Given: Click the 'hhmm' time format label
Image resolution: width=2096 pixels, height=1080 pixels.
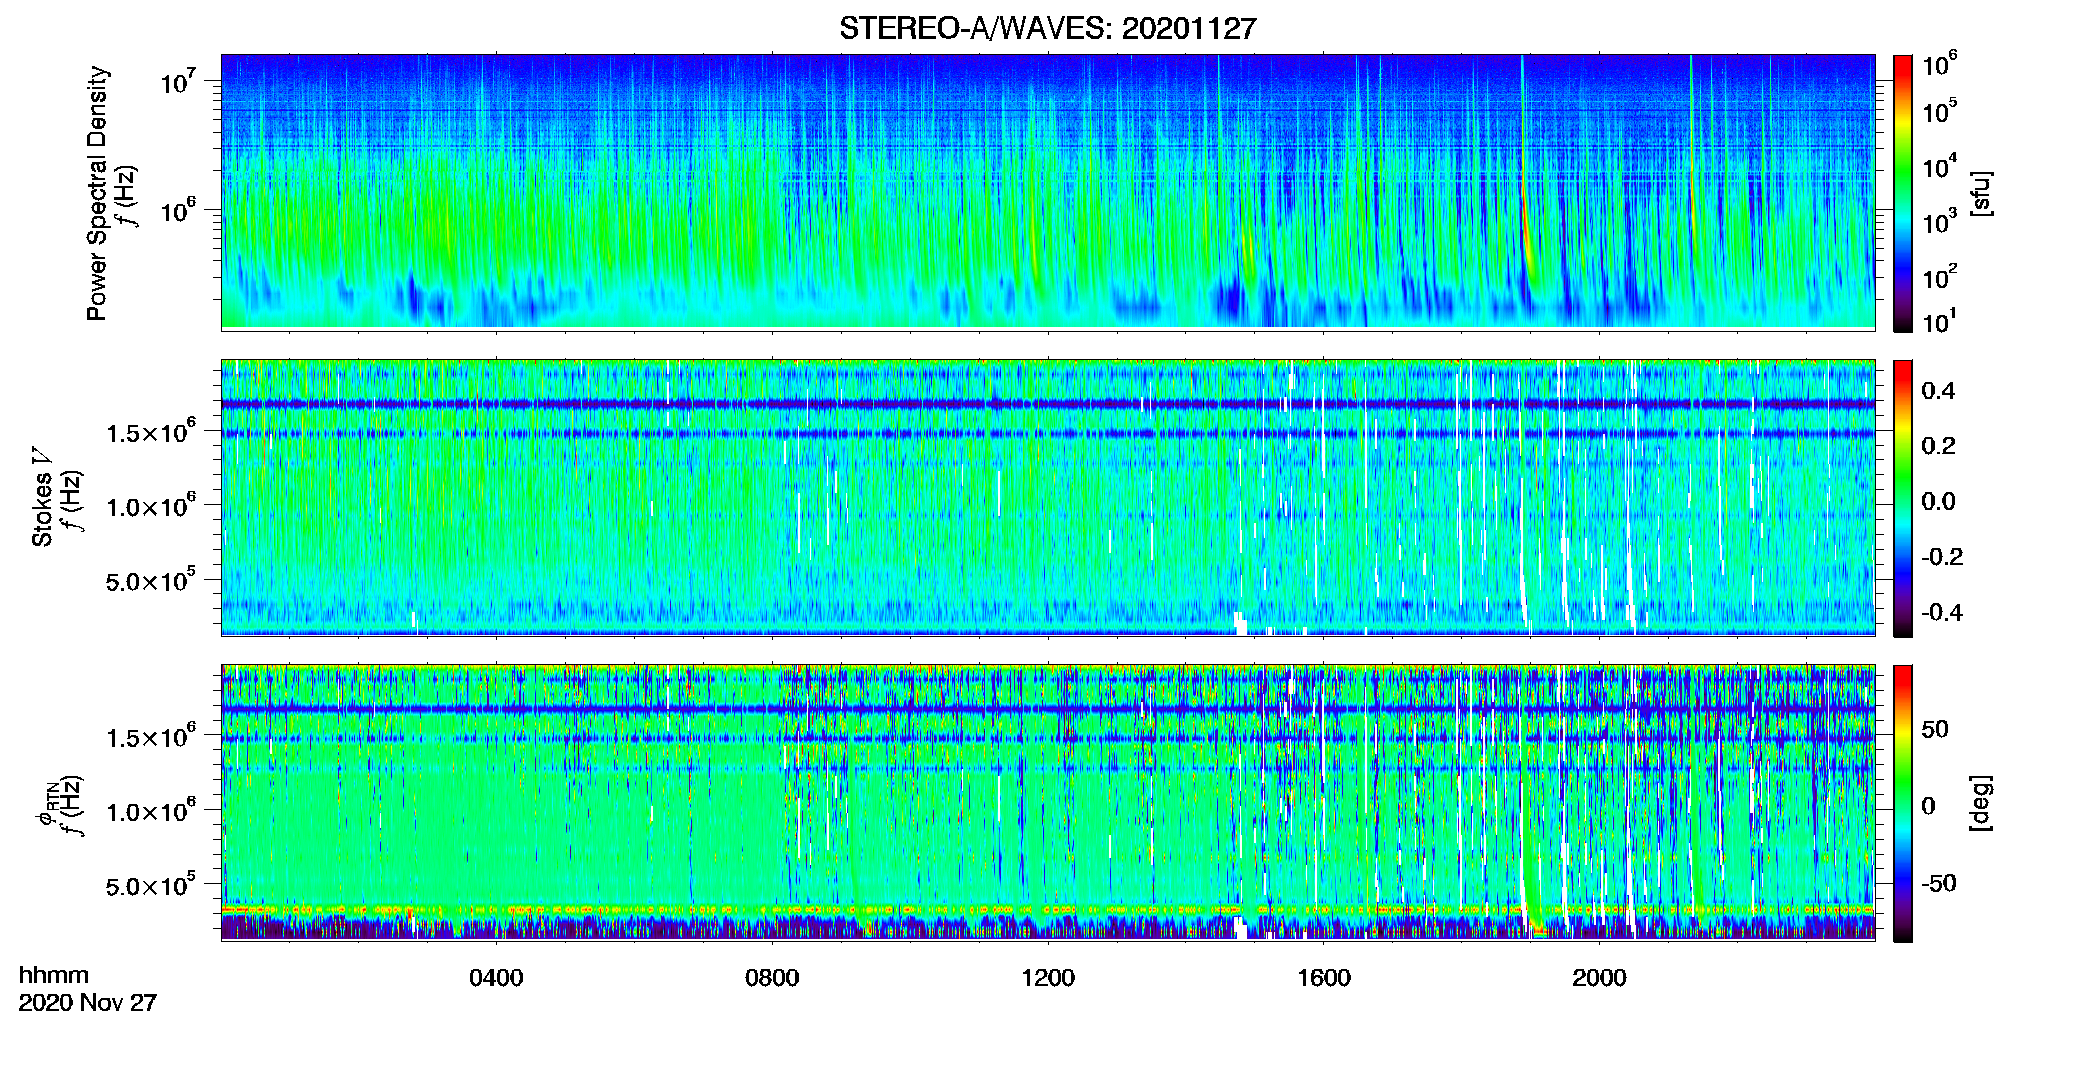Looking at the screenshot, I should tap(54, 976).
